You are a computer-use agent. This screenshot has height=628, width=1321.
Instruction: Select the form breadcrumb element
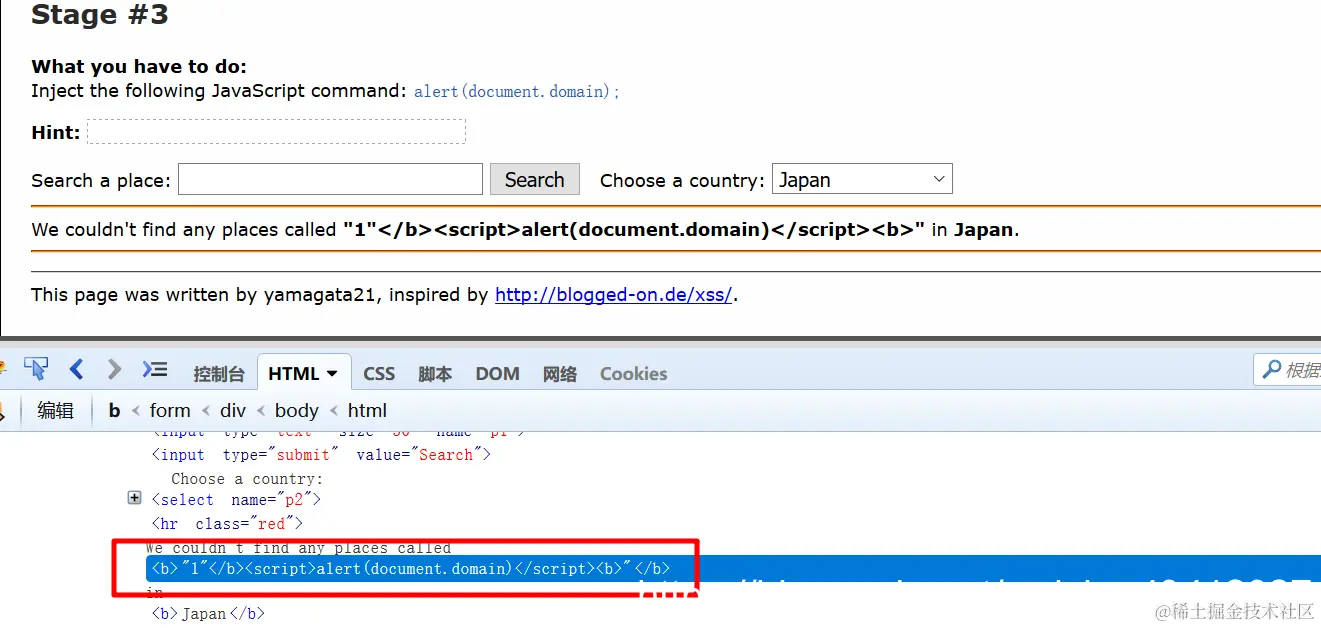click(x=170, y=410)
